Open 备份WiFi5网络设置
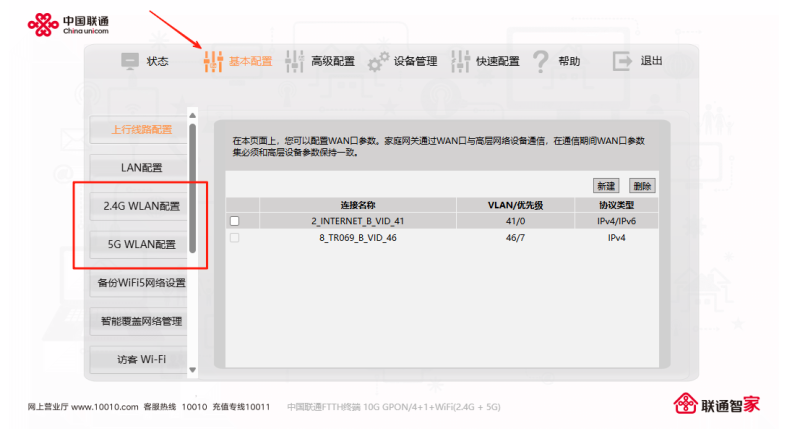Image resolution: width=800 pixels, height=434 pixels. (139, 283)
